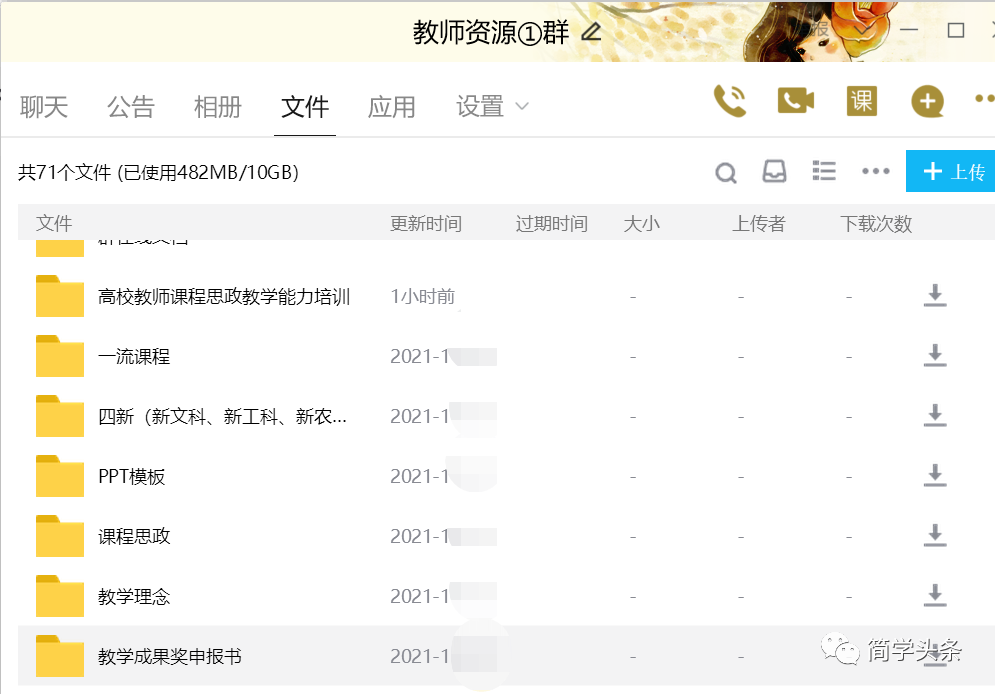This screenshot has height=694, width=995.
Task: Open folder name 一流课程
Action: 134,357
